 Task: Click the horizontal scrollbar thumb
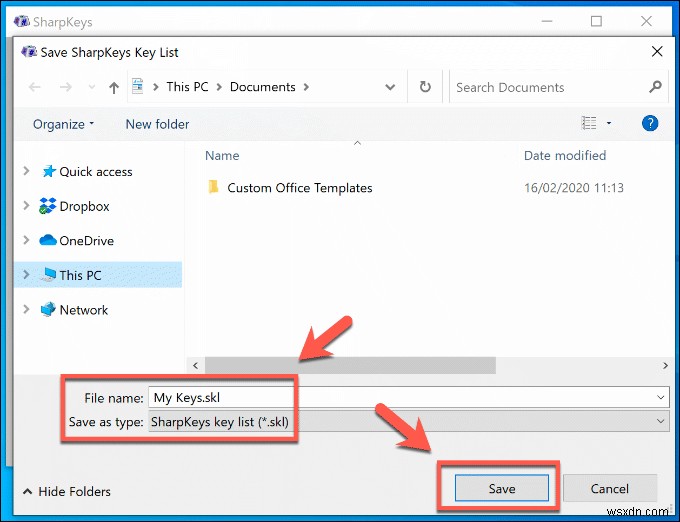(x=350, y=365)
